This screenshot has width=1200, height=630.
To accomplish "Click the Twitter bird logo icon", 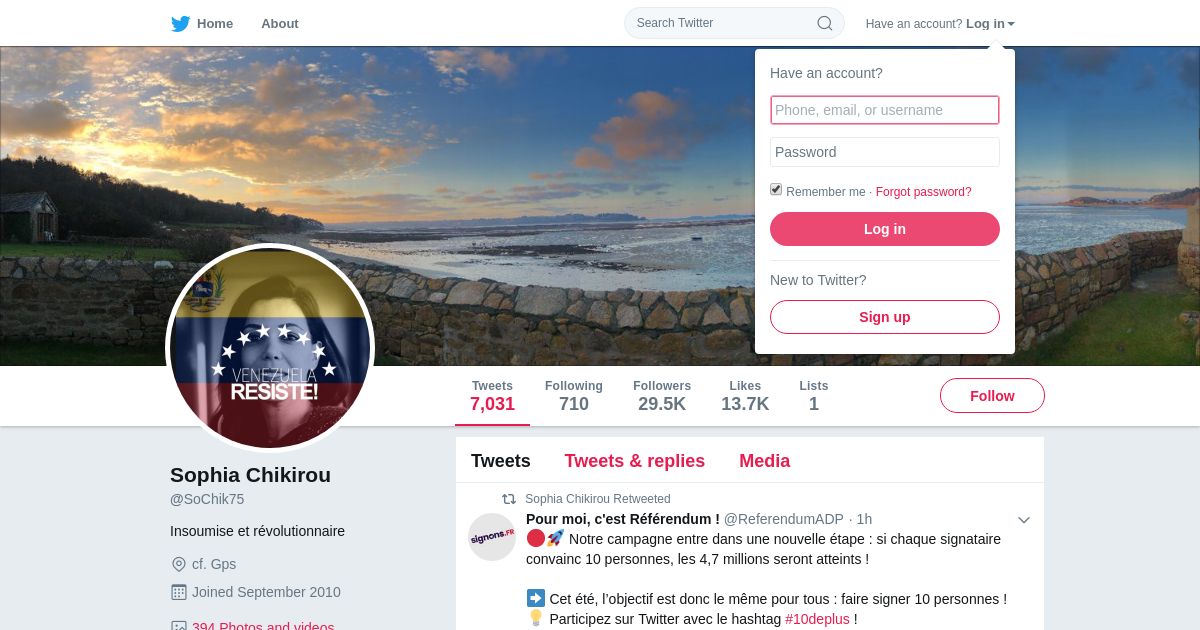I will (180, 24).
